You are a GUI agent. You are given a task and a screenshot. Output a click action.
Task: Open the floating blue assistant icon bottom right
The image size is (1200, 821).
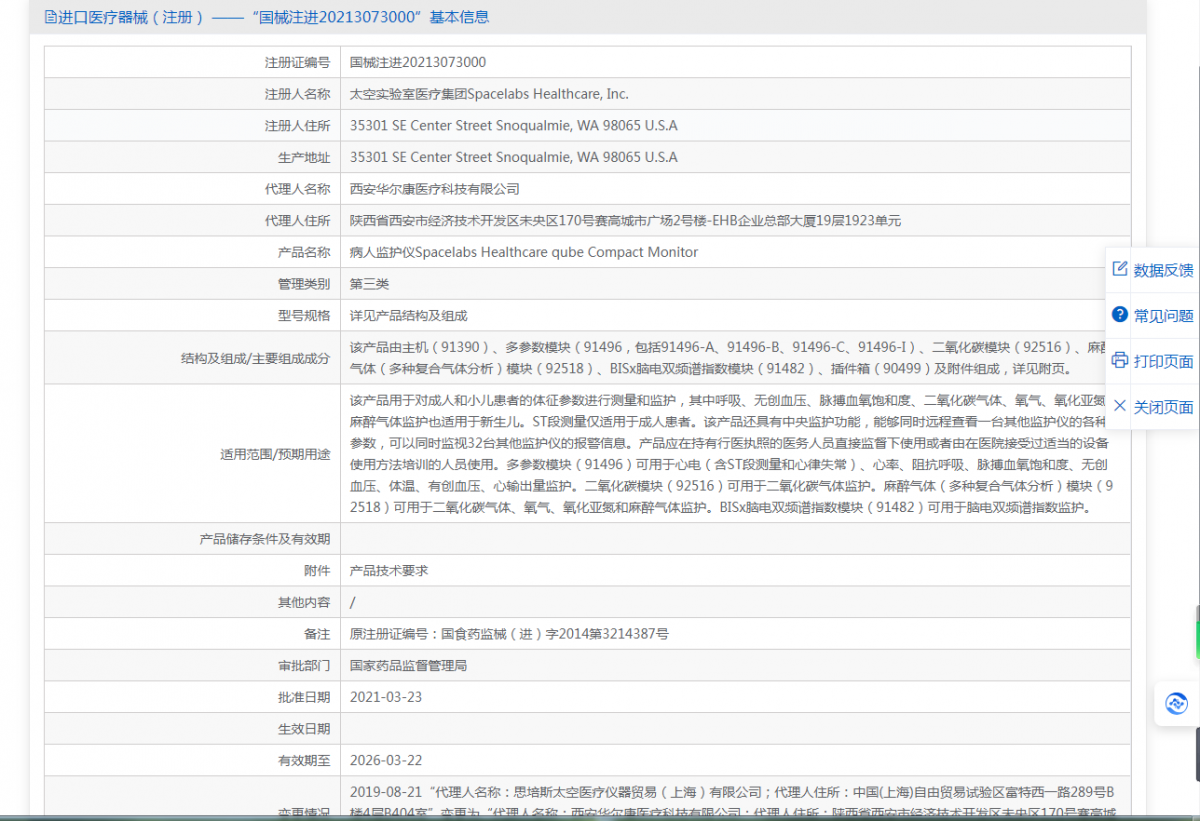tap(1176, 704)
